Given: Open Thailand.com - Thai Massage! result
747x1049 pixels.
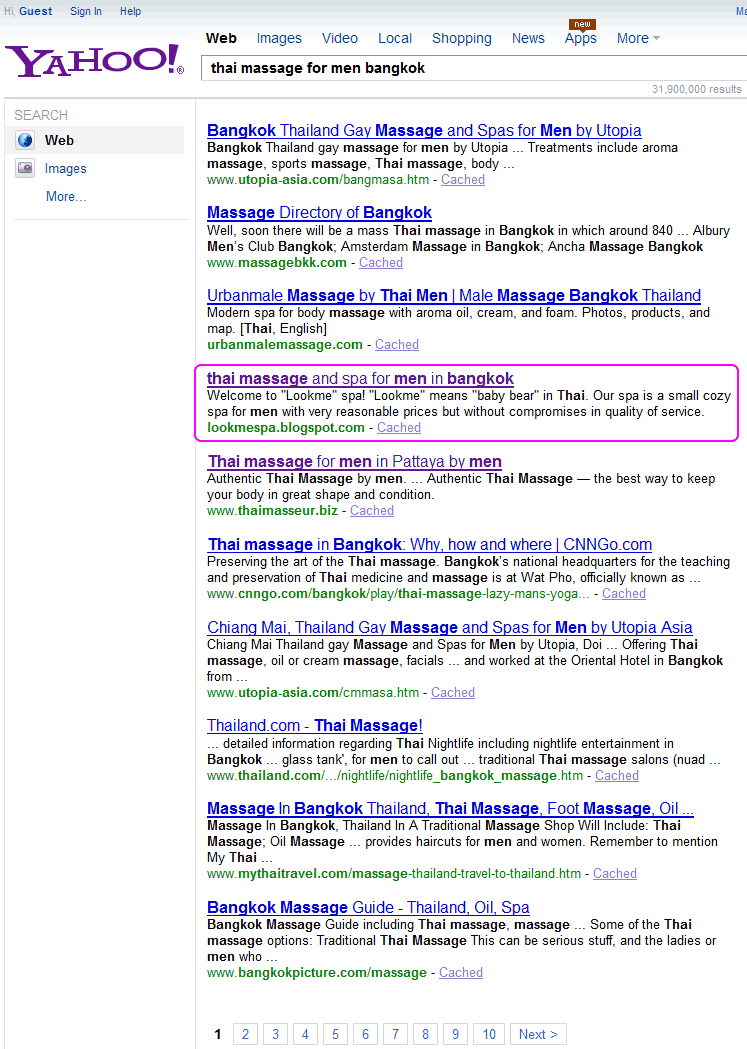Looking at the screenshot, I should (315, 725).
